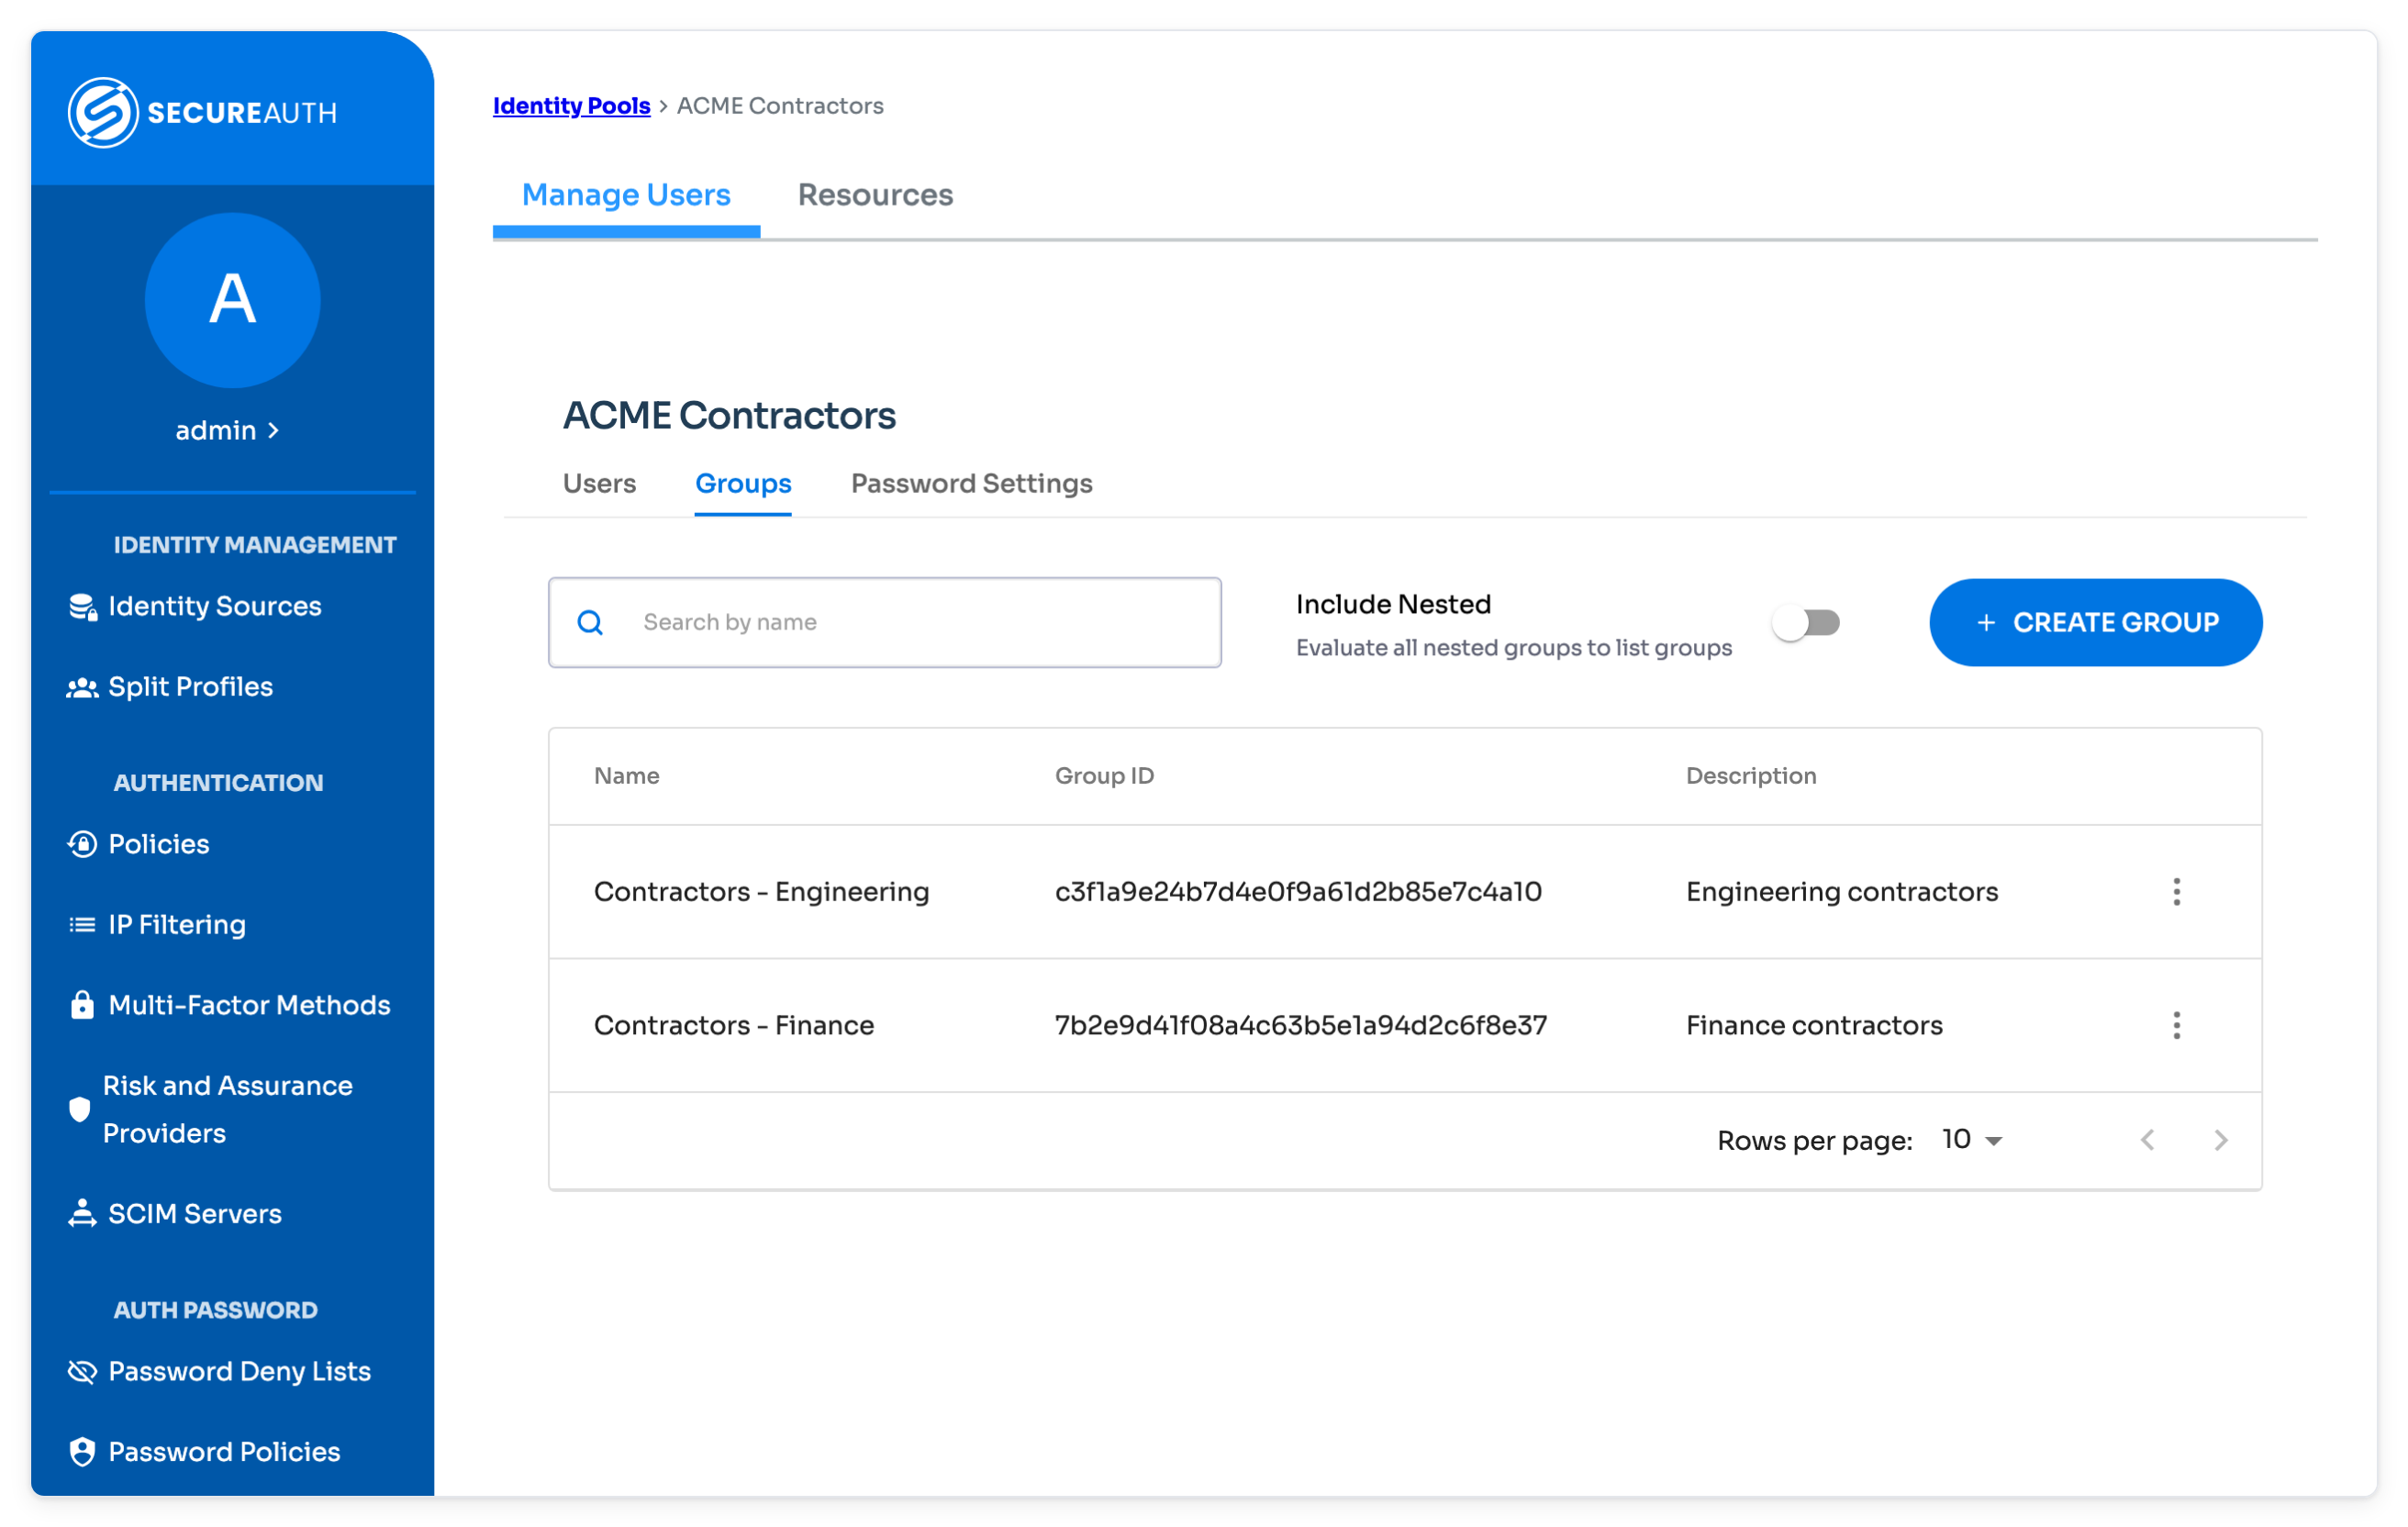Open actions menu for Contractors - Finance
This screenshot has width=2408, height=1527.
[x=2177, y=1026]
